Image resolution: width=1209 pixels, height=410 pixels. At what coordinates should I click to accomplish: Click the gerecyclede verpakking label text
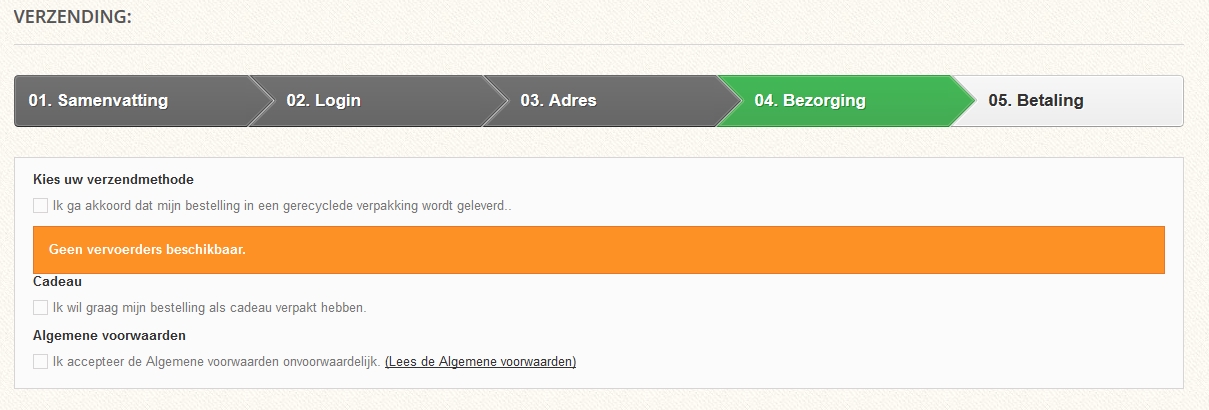pos(282,206)
